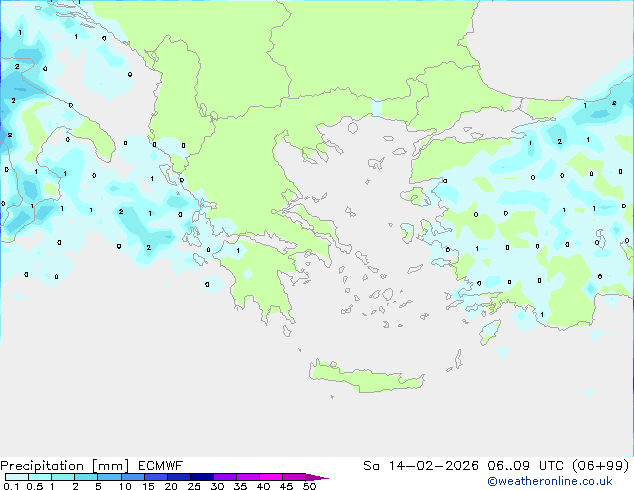The height and width of the screenshot is (490, 634).
Task: Click the 0.1–0.5 mm legend color swatch
Action: (x=17, y=477)
